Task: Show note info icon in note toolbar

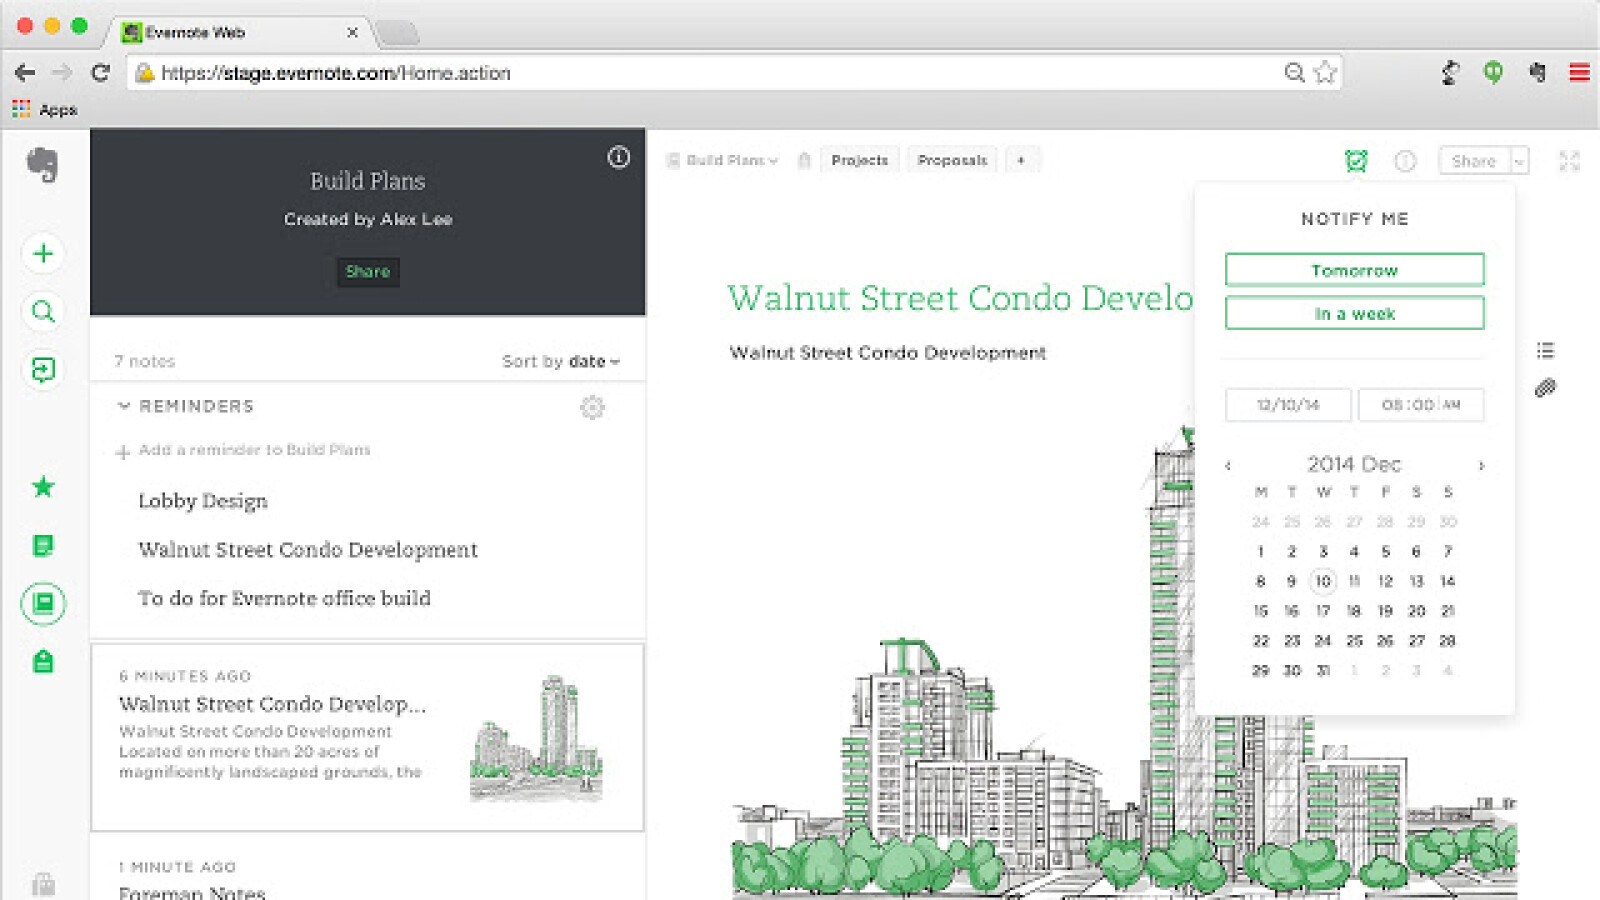Action: coord(1405,161)
